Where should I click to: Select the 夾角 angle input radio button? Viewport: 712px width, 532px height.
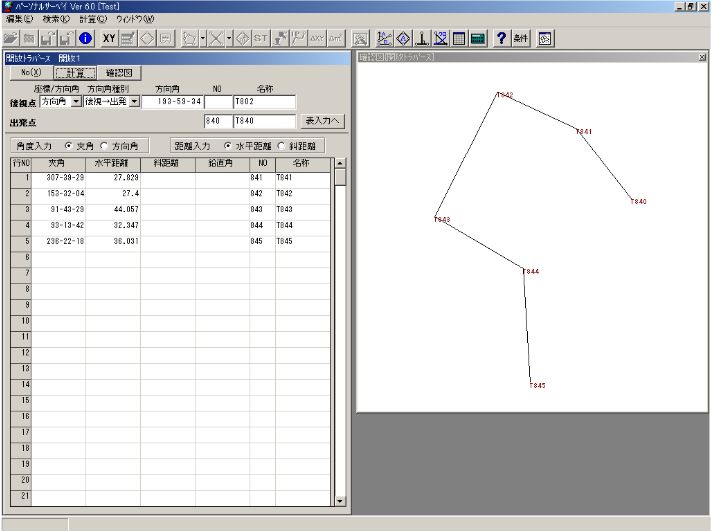69,145
